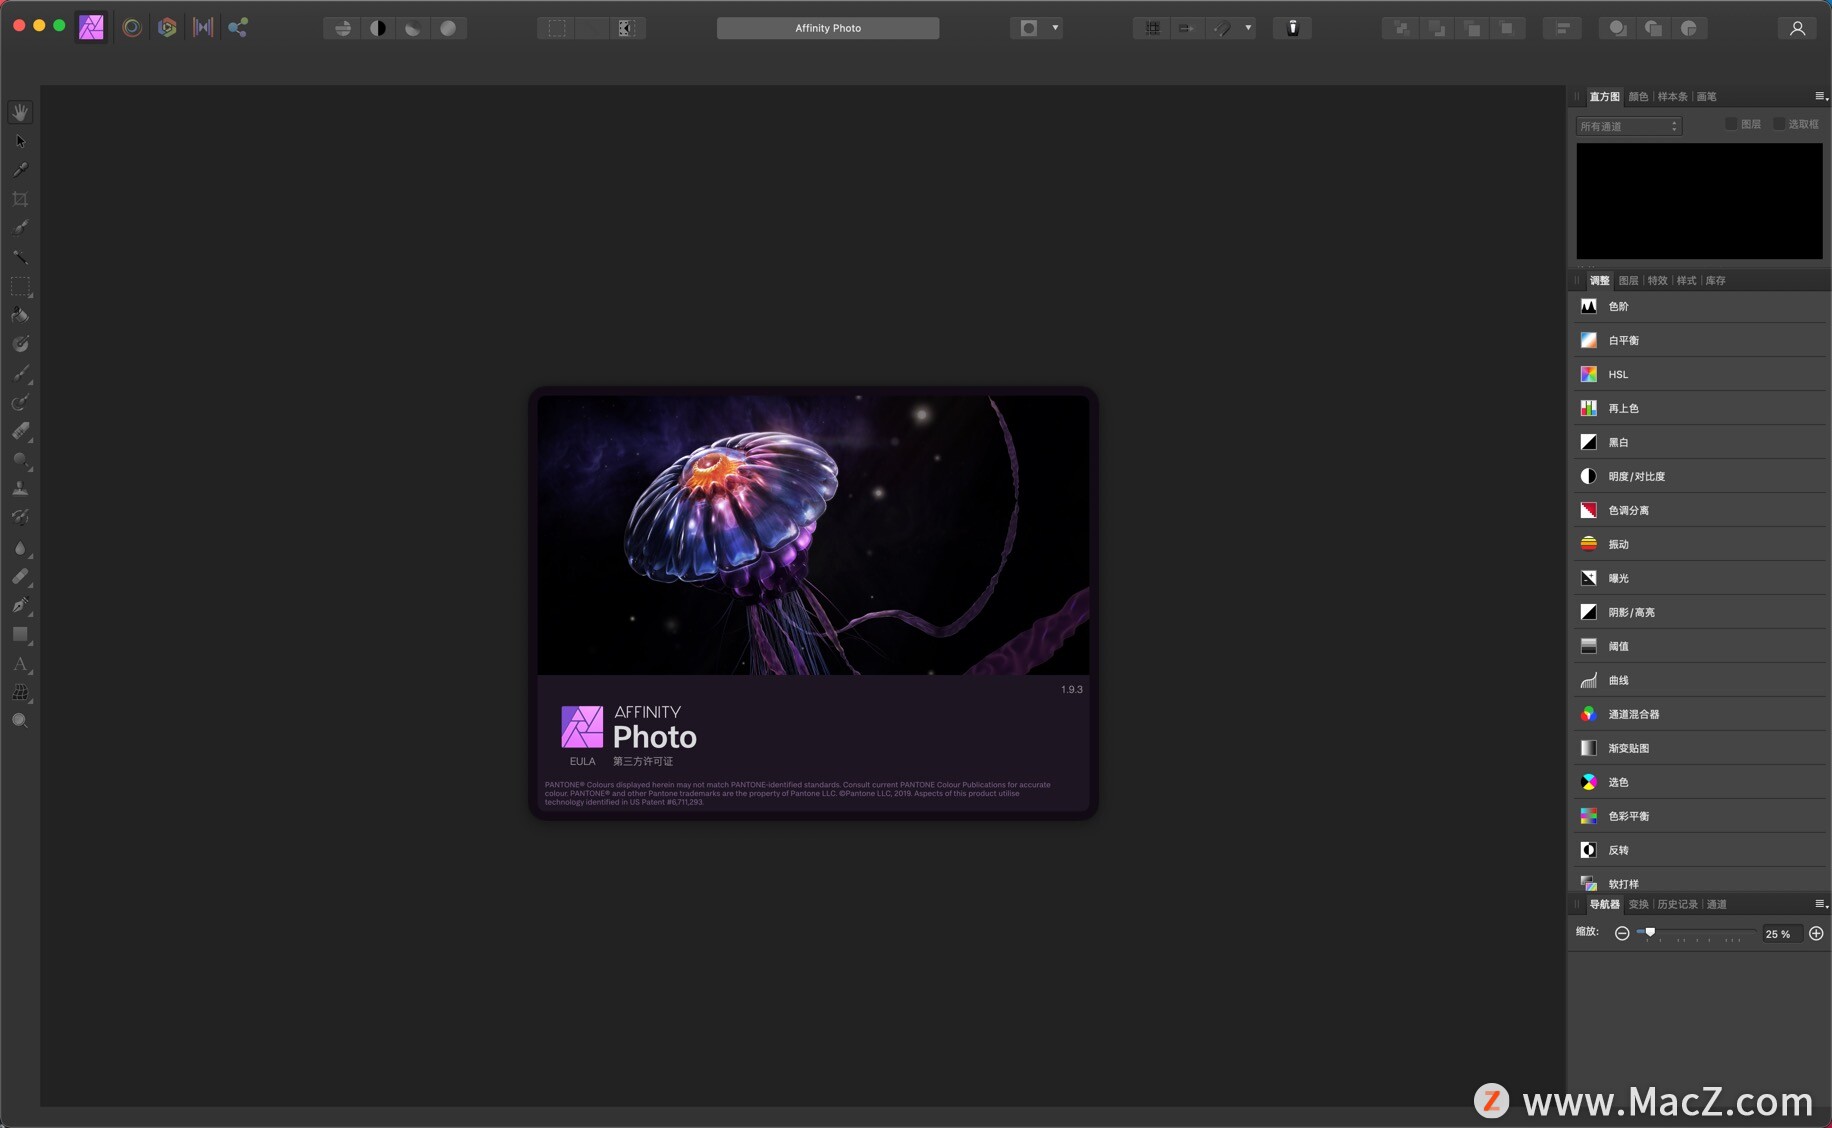
Task: Click the zoom slider handle in navigator
Action: click(x=1650, y=933)
